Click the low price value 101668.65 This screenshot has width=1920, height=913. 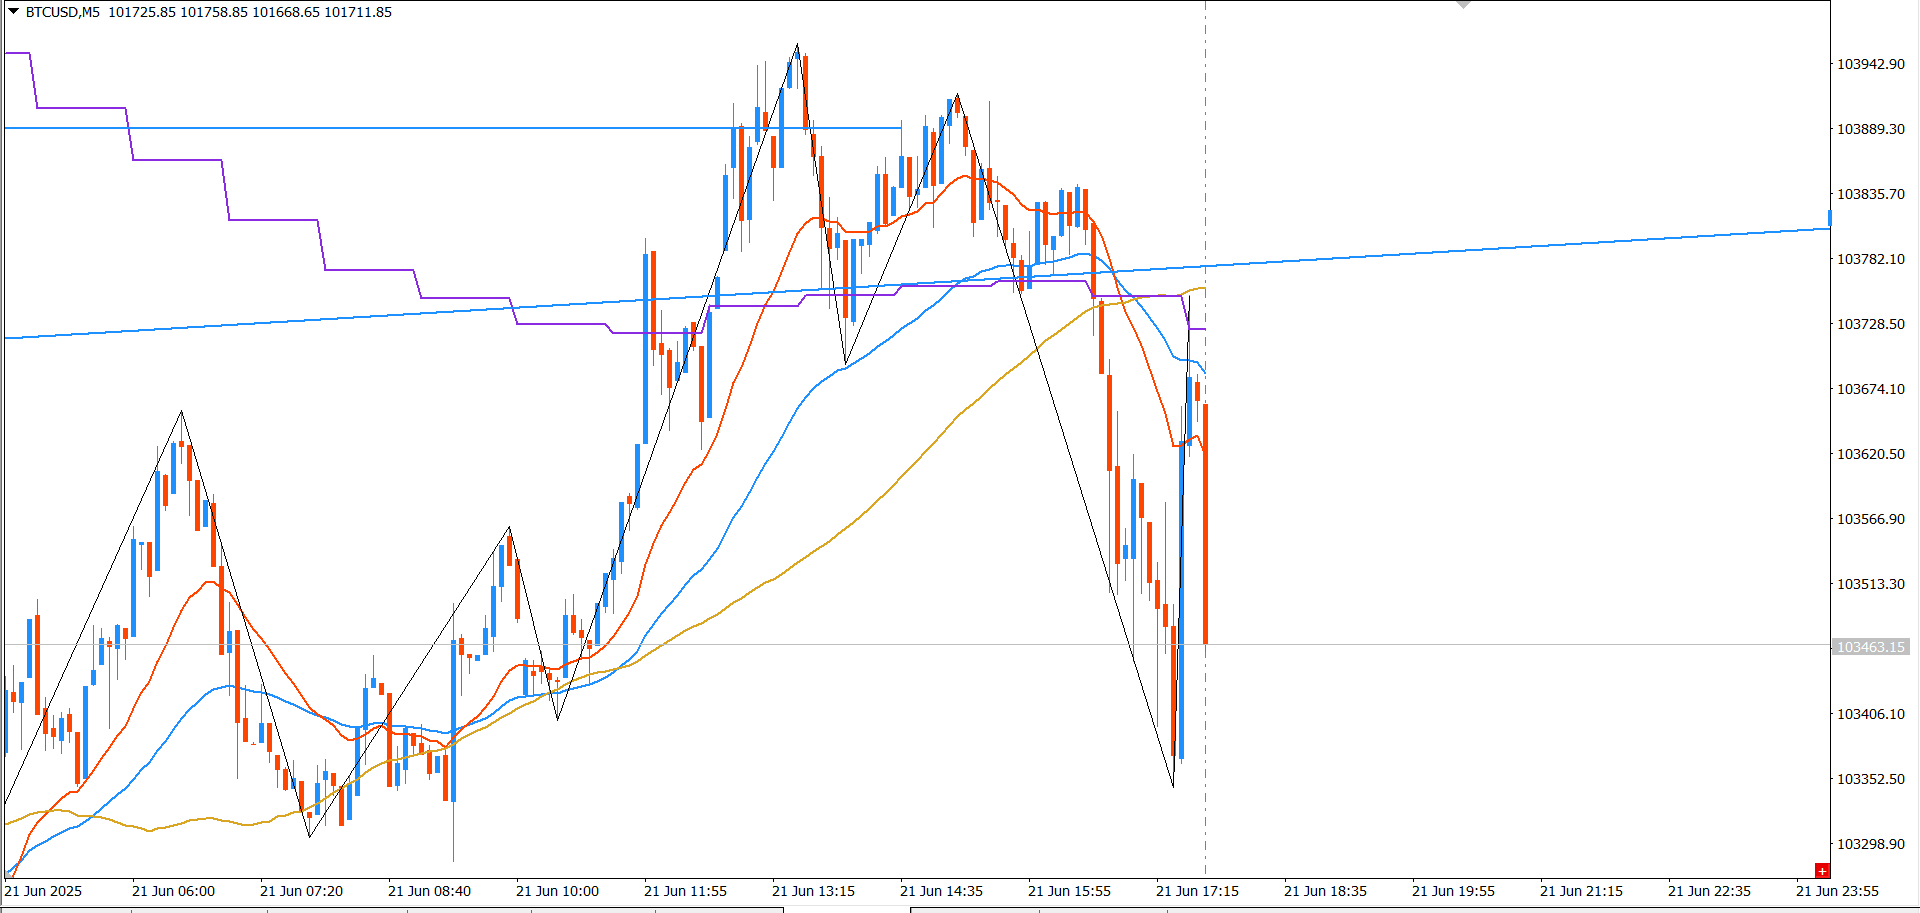coord(286,12)
